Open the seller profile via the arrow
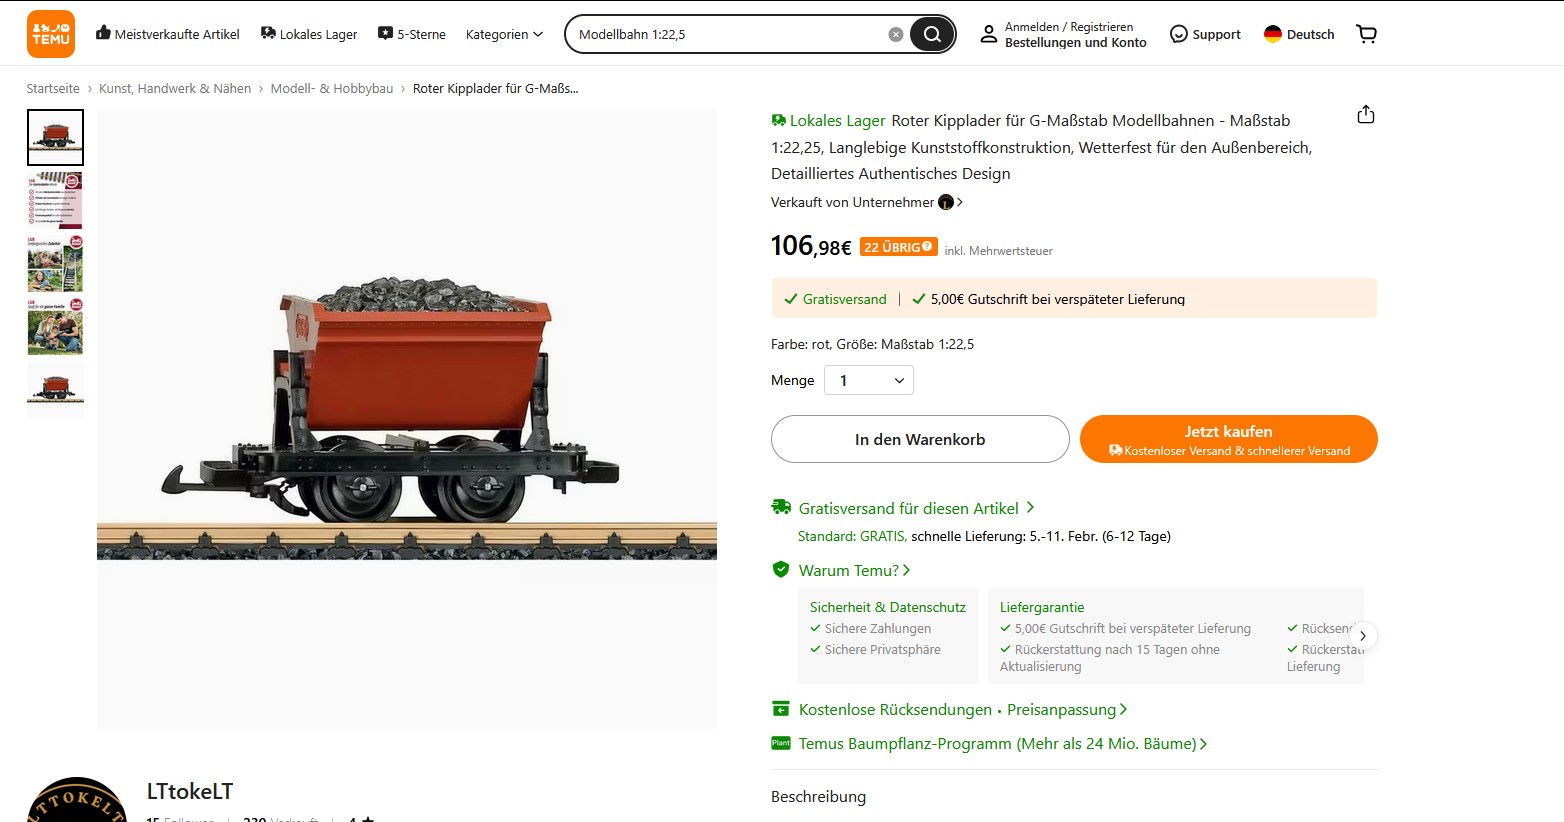Viewport: 1564px width, 822px height. pos(959,202)
